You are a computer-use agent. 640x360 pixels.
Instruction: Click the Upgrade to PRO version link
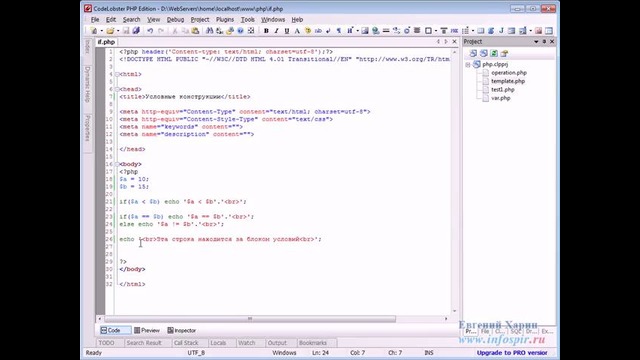[x=512, y=353]
